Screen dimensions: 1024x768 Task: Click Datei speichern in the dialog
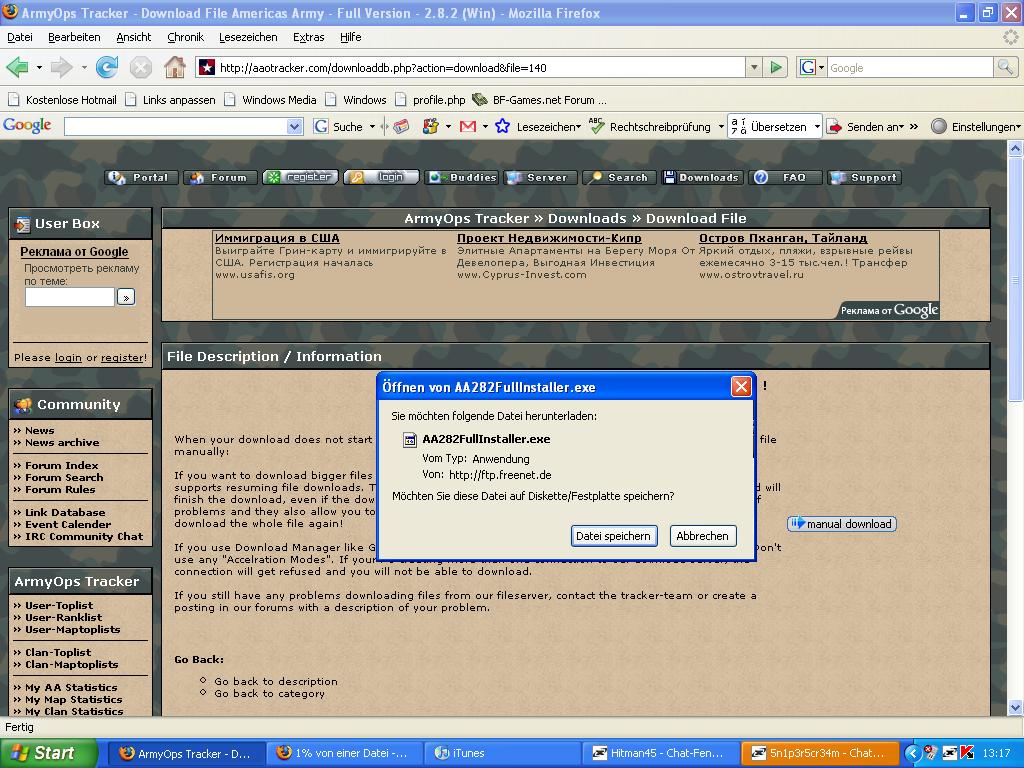(613, 536)
